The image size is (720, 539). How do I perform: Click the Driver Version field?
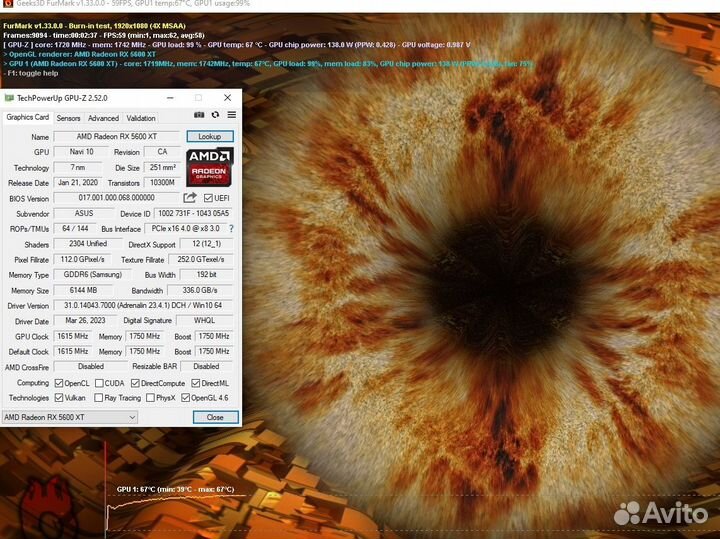(144, 306)
